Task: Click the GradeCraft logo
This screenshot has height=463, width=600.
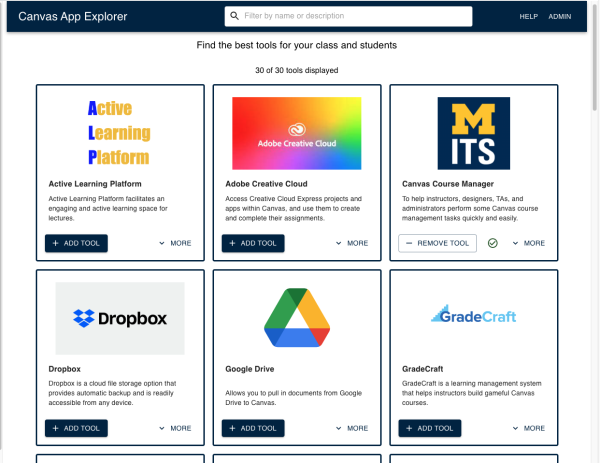Action: coord(474,314)
